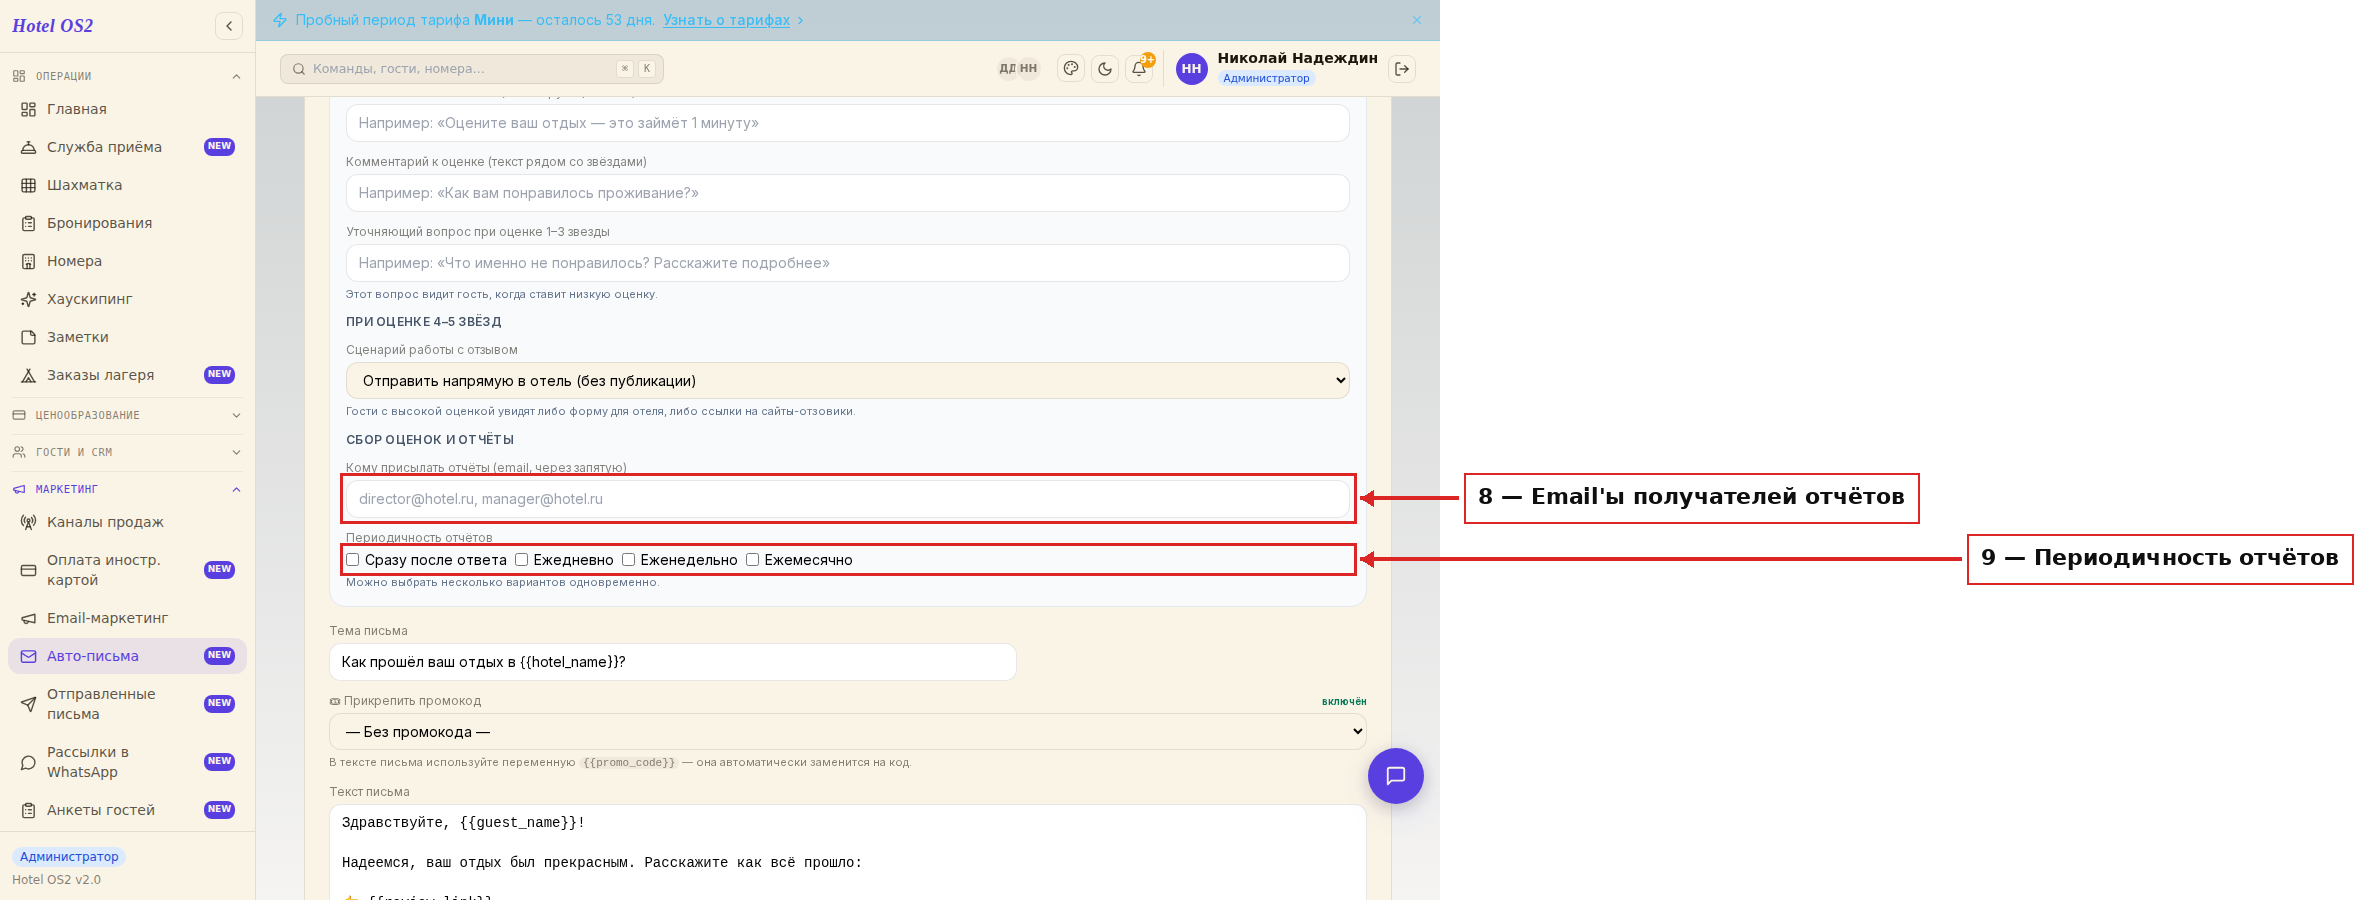Click the ДД НН date format badge
This screenshot has height=900, width=2377.
tap(1018, 69)
